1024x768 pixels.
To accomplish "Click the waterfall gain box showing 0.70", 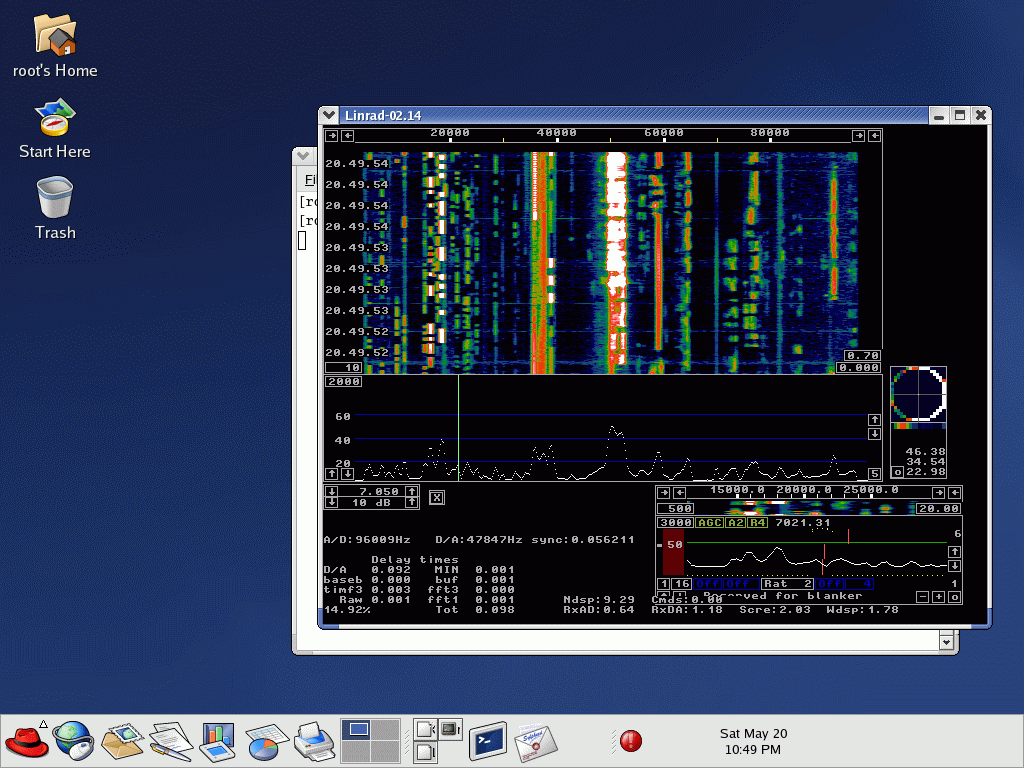I will tap(862, 355).
